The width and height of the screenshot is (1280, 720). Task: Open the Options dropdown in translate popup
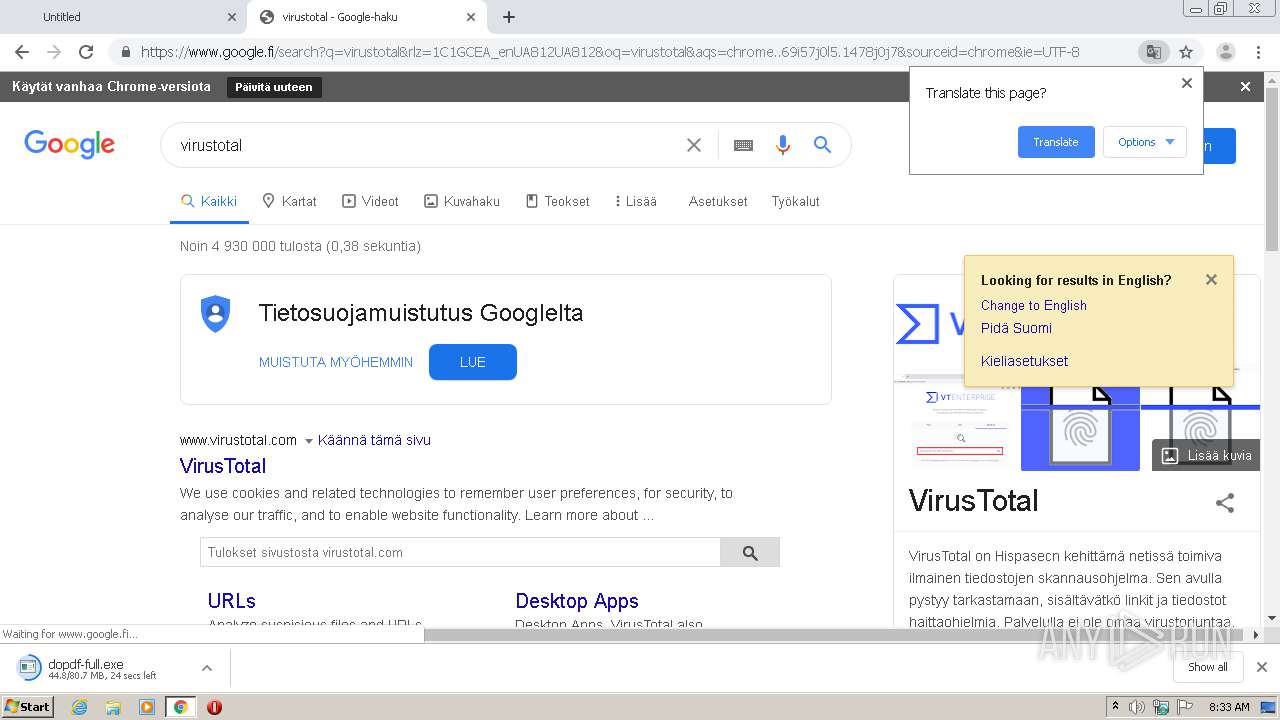pyautogui.click(x=1145, y=142)
